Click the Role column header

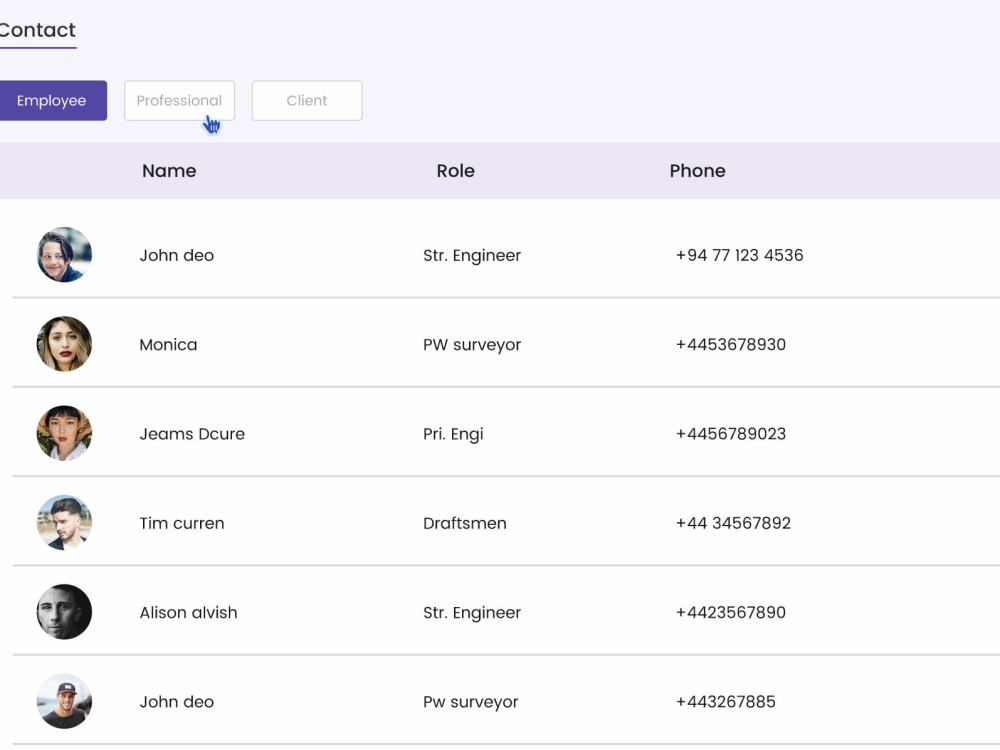pyautogui.click(x=455, y=171)
